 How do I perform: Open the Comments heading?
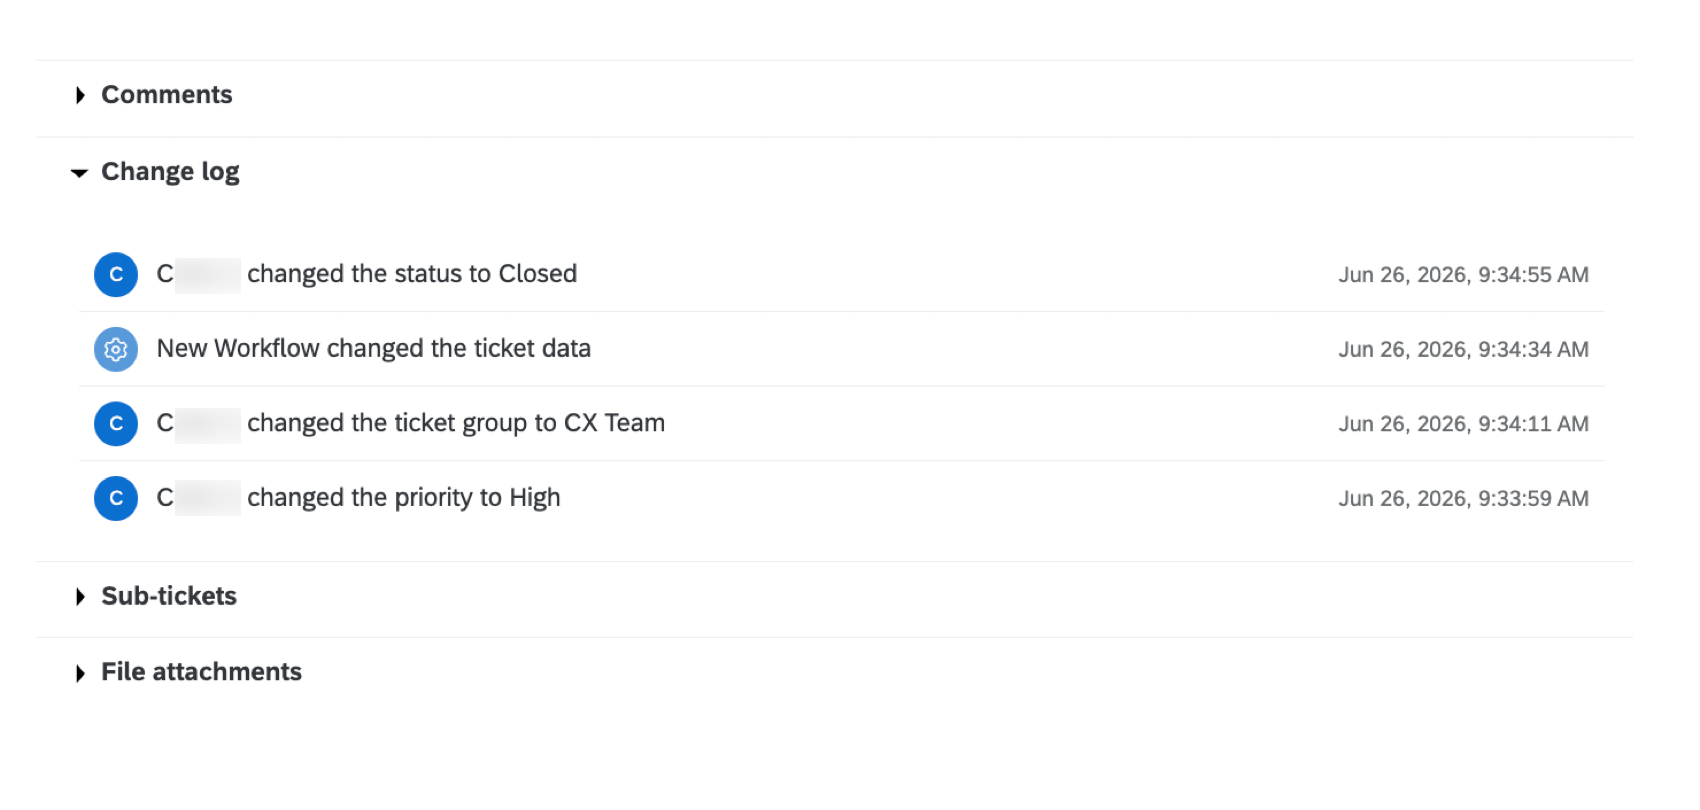[x=167, y=95]
